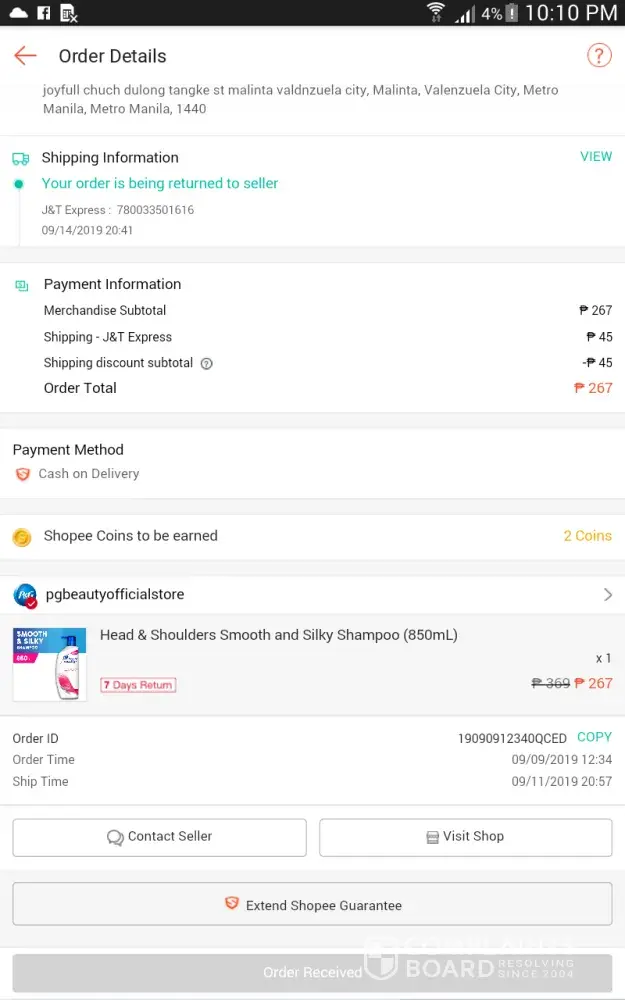Tap the Facebook notification icon in status bar
625x1000 pixels.
pos(43,13)
